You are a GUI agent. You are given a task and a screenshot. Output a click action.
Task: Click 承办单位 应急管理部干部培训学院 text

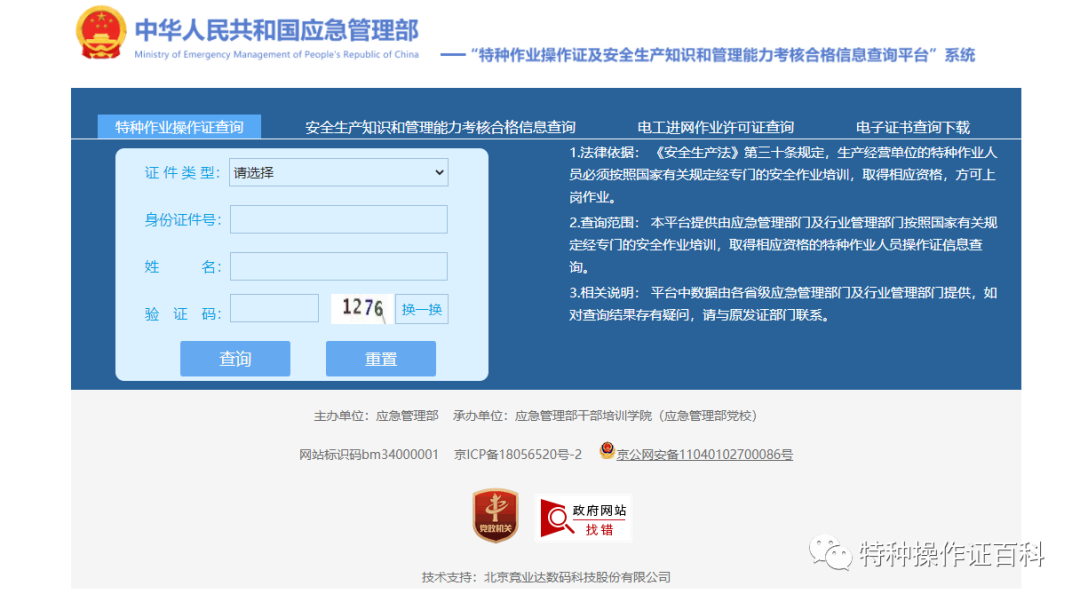pyautogui.click(x=605, y=415)
